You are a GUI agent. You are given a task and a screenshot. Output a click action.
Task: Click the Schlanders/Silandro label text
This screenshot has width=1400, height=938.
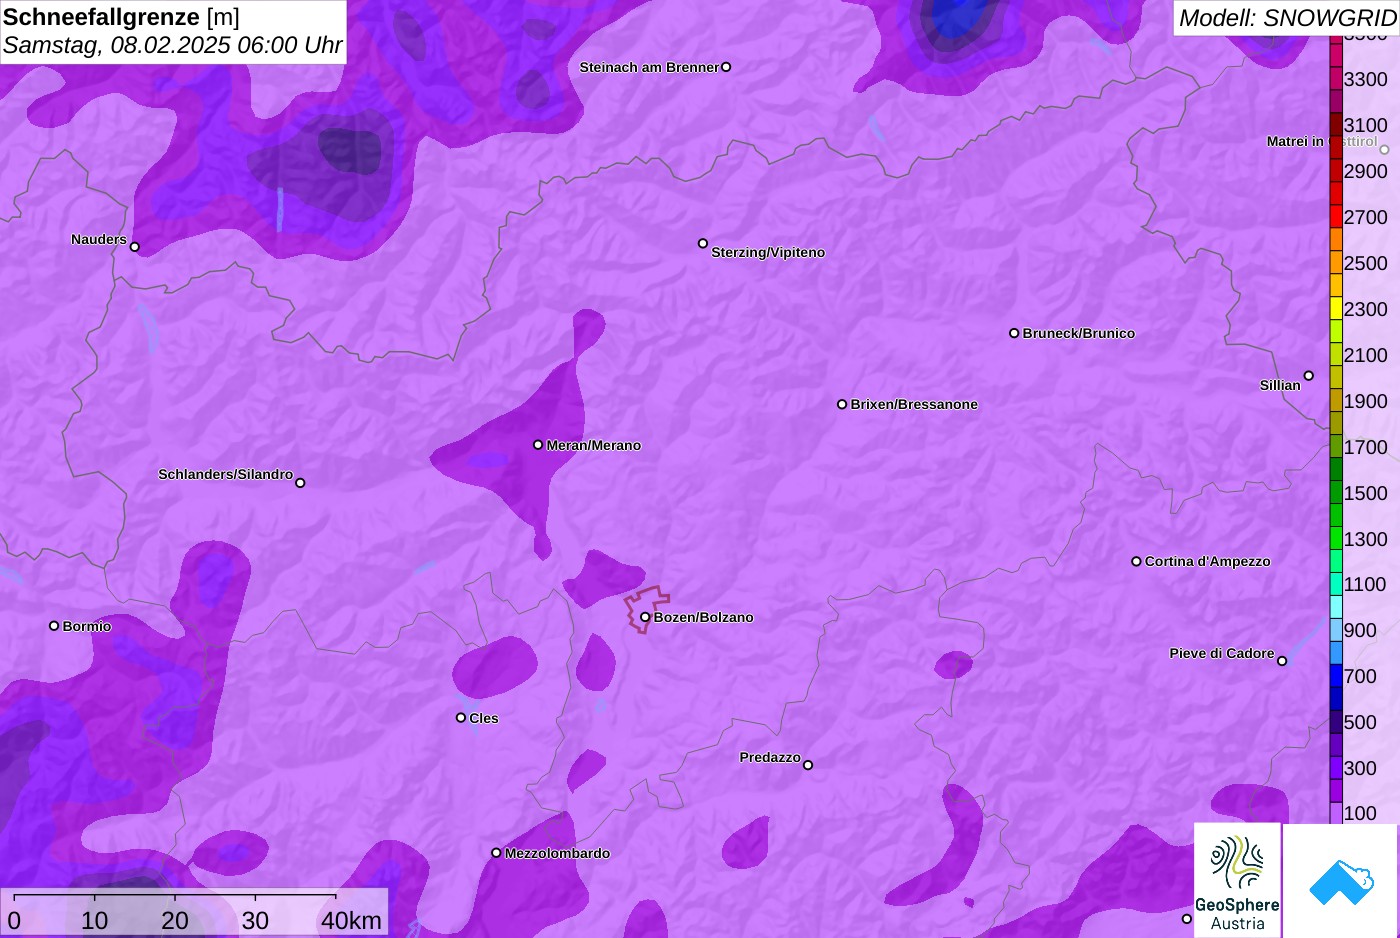point(226,474)
